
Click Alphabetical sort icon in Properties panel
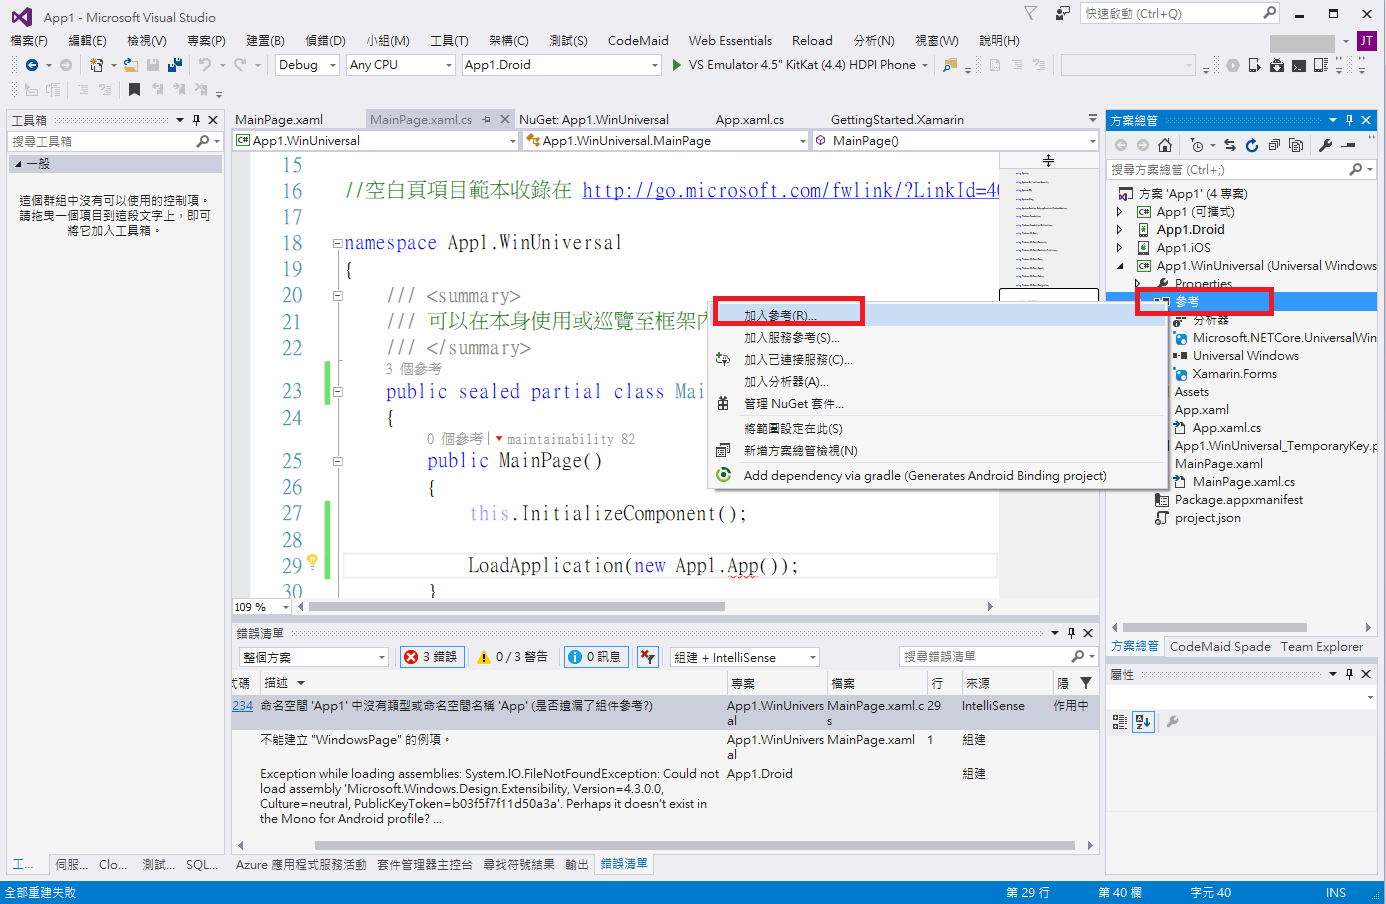tap(1144, 721)
